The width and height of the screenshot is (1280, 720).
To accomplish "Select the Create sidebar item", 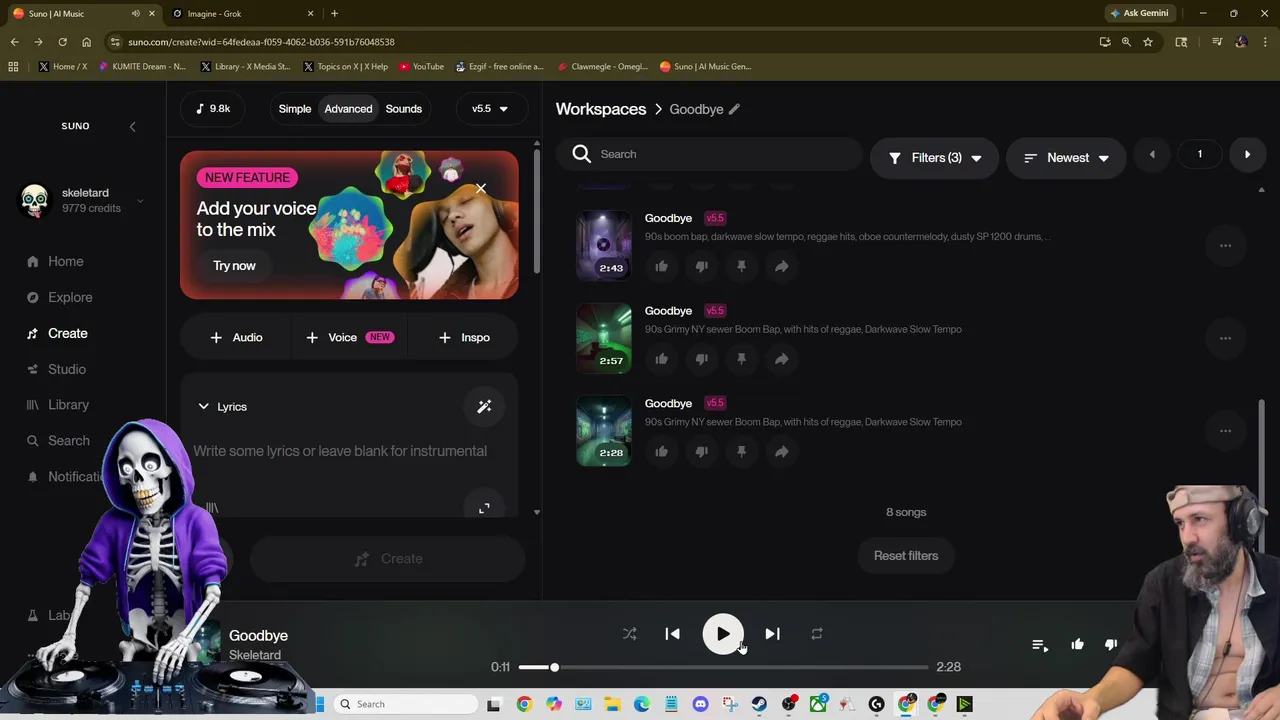I will 68,333.
